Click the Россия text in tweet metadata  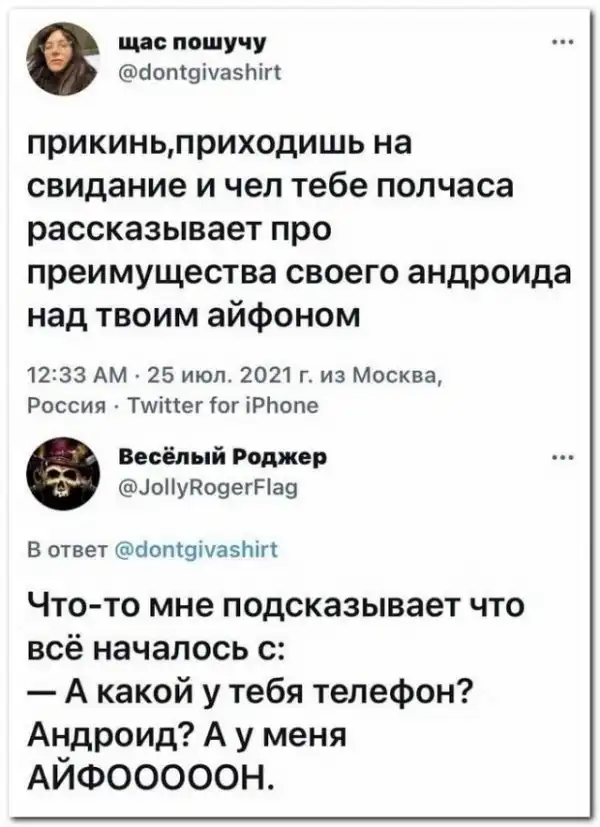point(63,405)
